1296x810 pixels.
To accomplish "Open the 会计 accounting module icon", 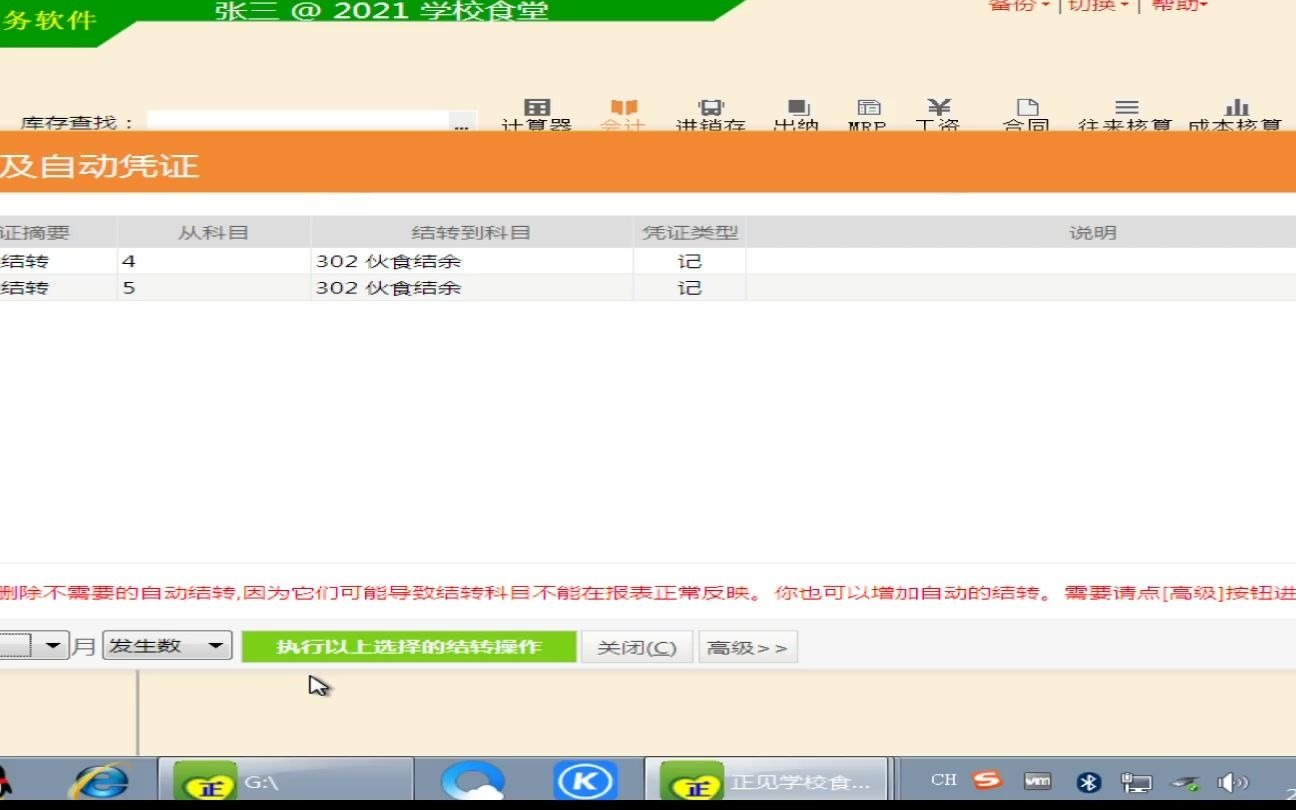I will [623, 115].
